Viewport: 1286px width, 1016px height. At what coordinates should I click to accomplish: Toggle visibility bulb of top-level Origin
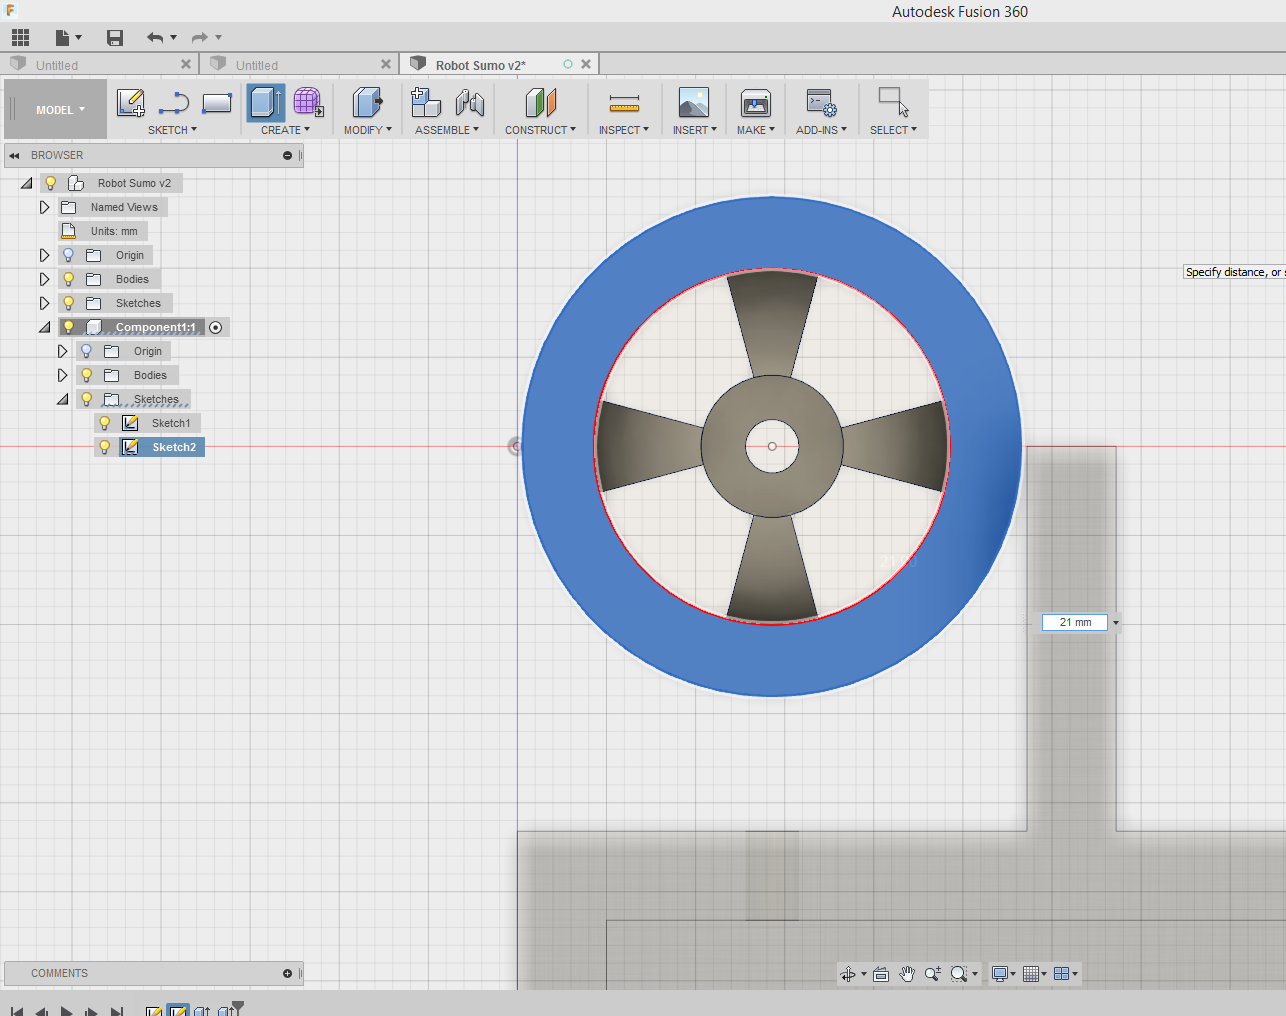click(x=68, y=255)
